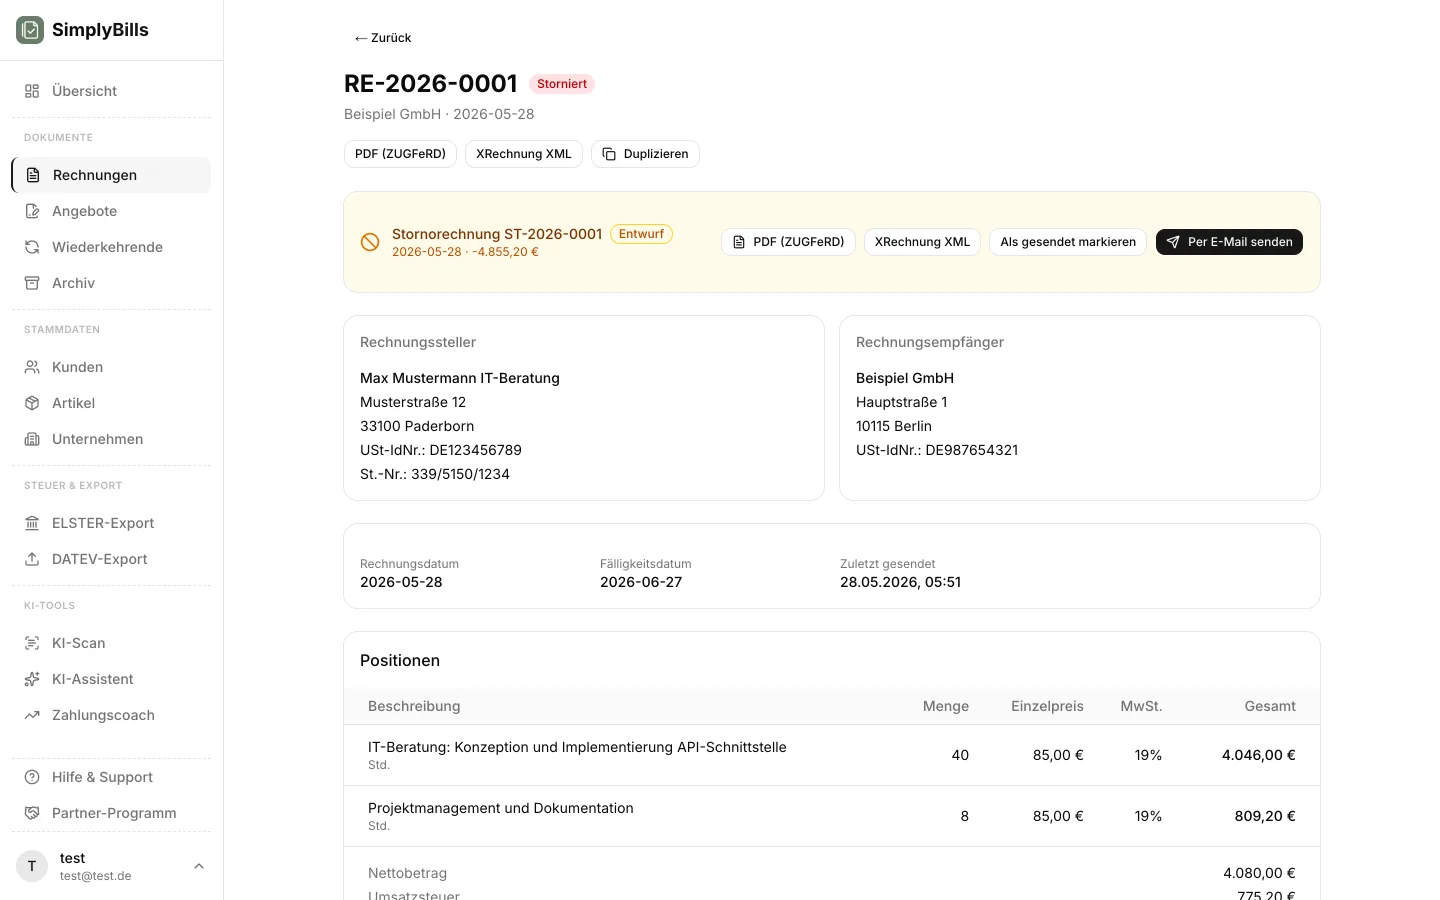The width and height of the screenshot is (1440, 900).
Task: Click the ELSTER-Export bank icon
Action: [32, 523]
